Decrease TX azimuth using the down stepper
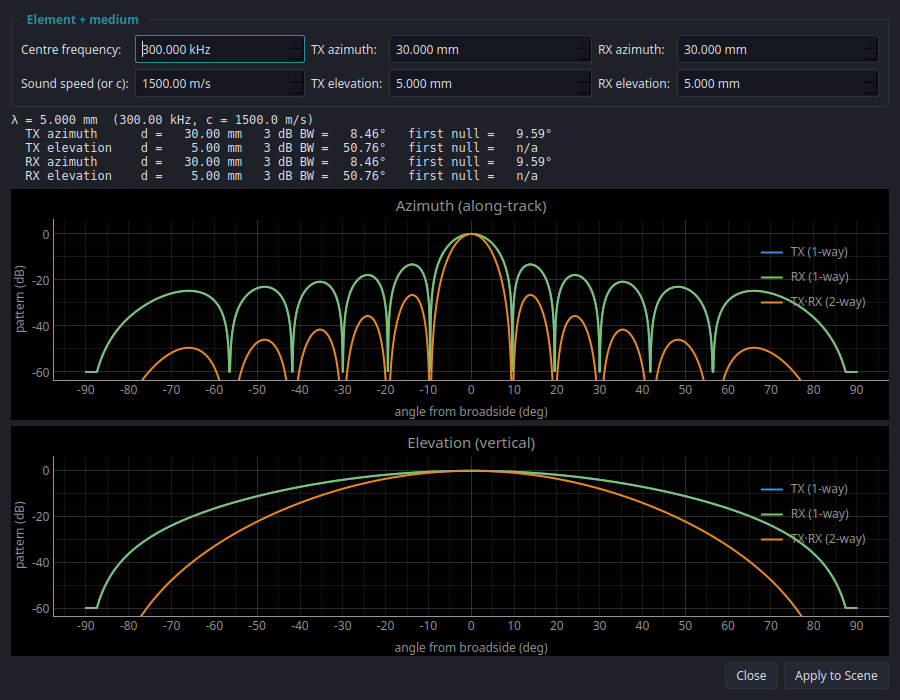The image size is (900, 700). click(583, 56)
